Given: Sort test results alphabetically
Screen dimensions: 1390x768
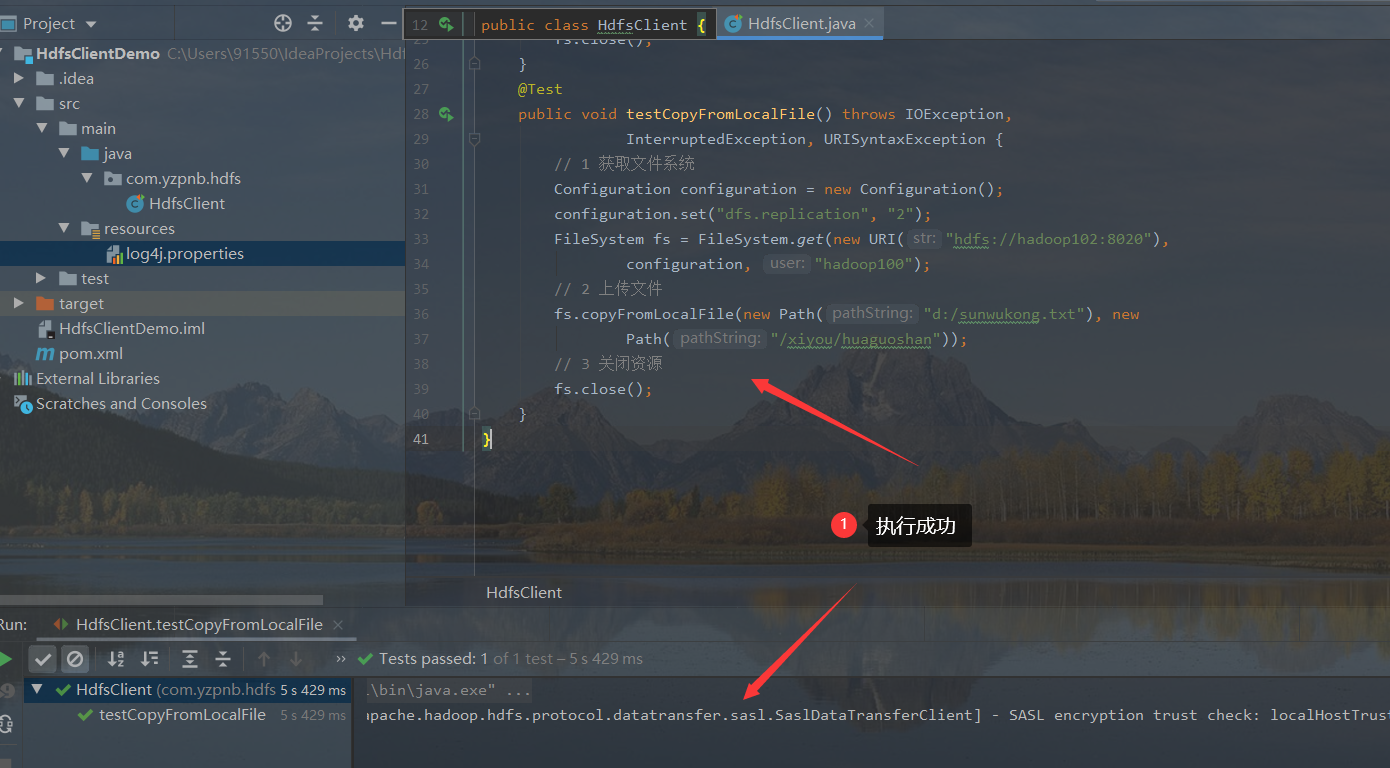Looking at the screenshot, I should [116, 659].
